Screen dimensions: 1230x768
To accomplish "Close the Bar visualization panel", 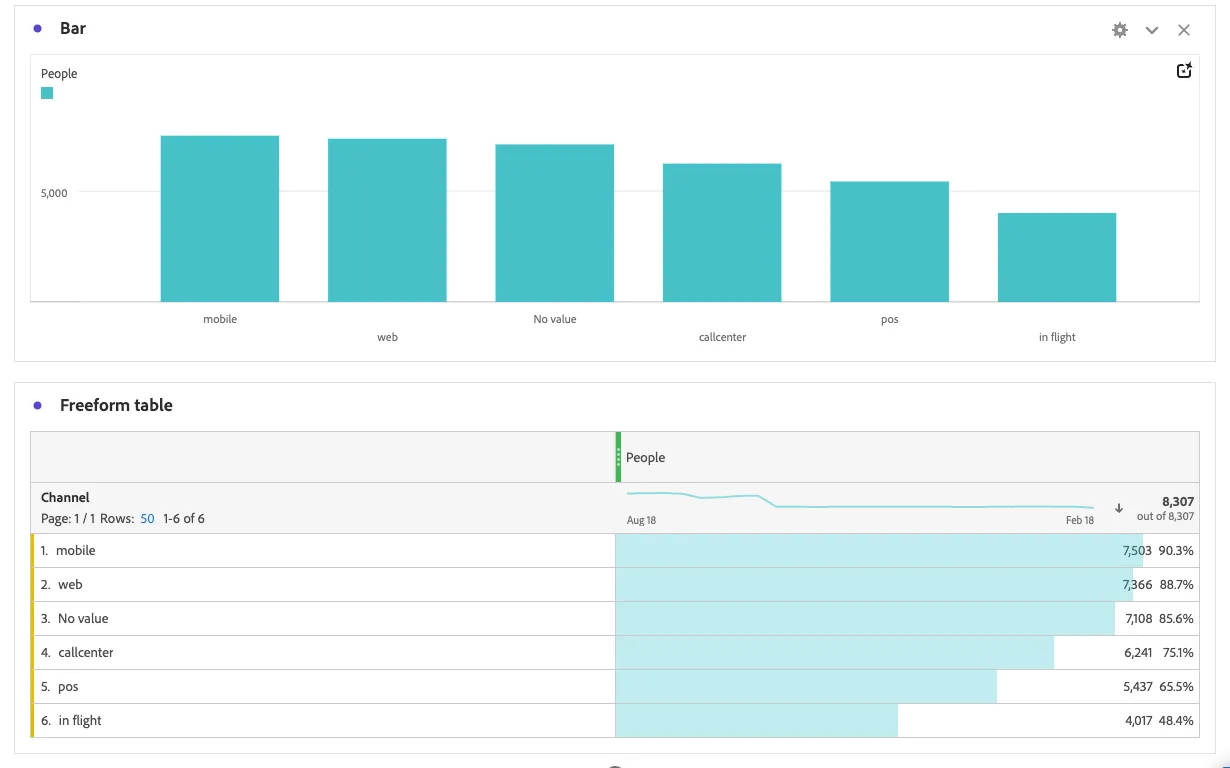I will click(1184, 30).
